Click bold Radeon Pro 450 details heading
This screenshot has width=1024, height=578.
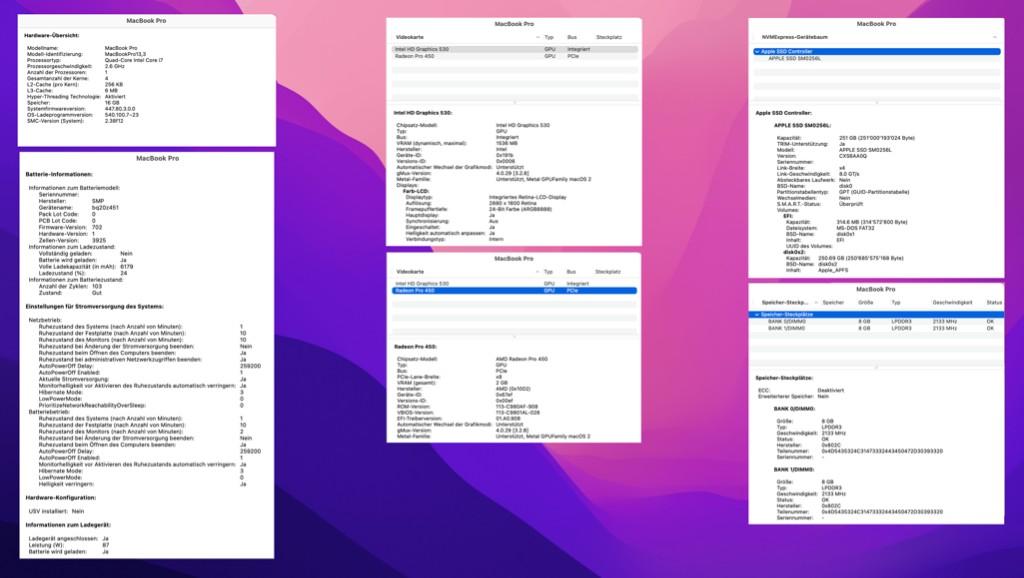point(415,347)
